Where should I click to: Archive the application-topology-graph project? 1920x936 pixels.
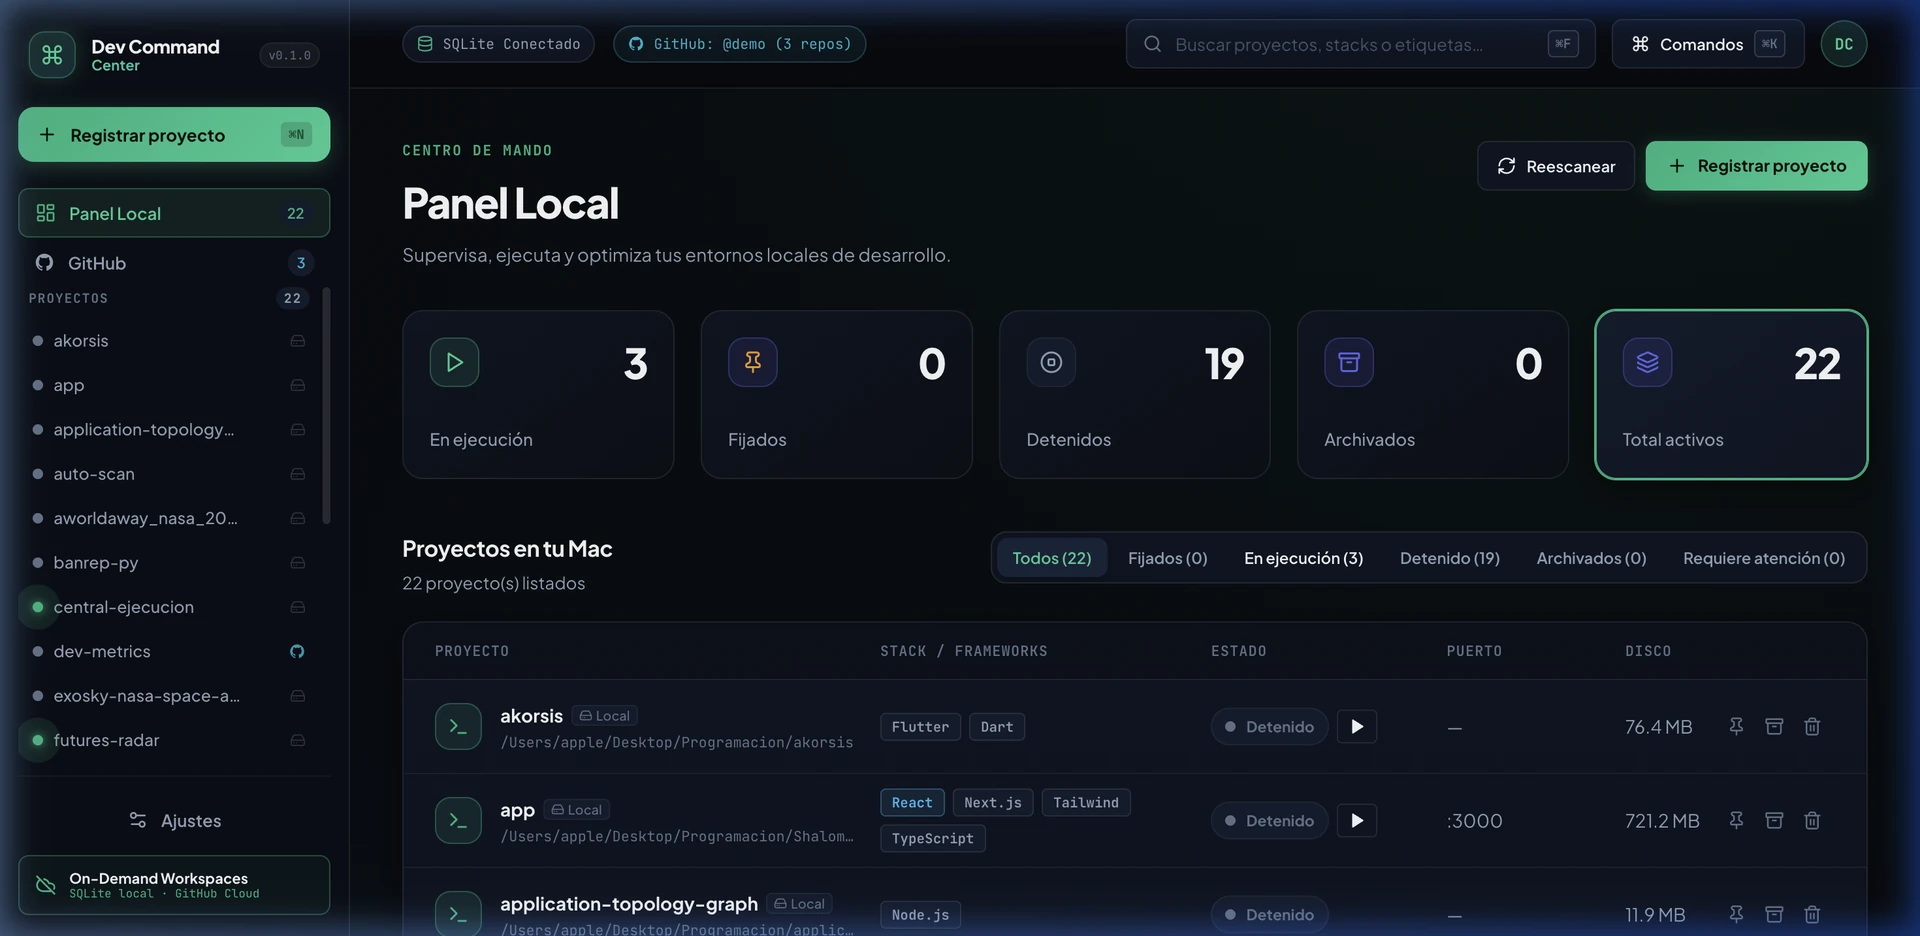pos(1774,915)
